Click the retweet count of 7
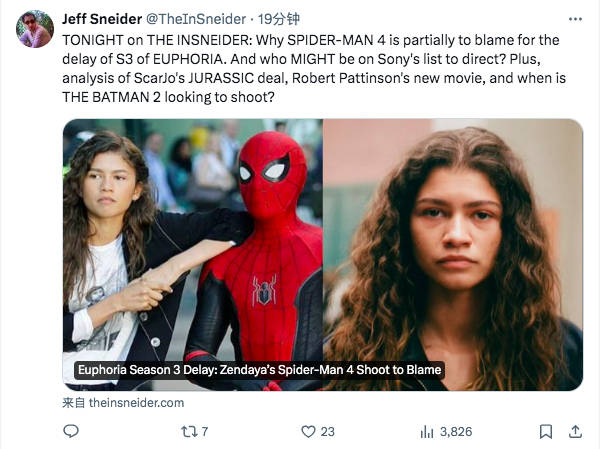This screenshot has width=600, height=449. pos(204,431)
